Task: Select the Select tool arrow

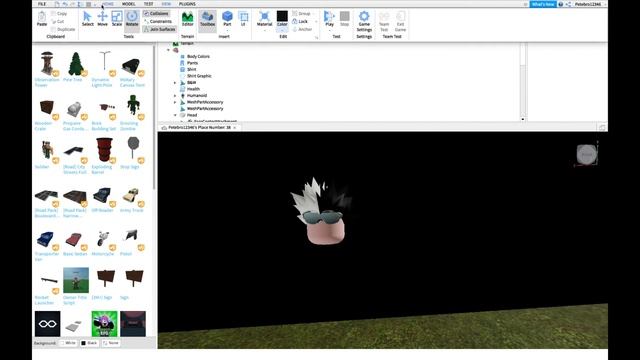Action: click(x=87, y=19)
